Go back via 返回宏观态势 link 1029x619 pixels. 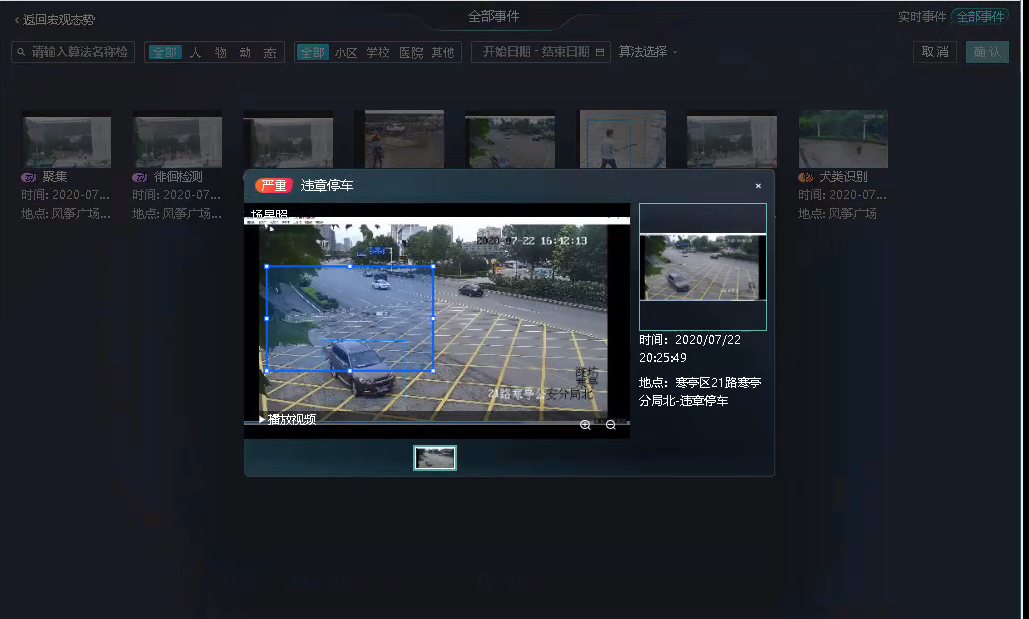55,20
